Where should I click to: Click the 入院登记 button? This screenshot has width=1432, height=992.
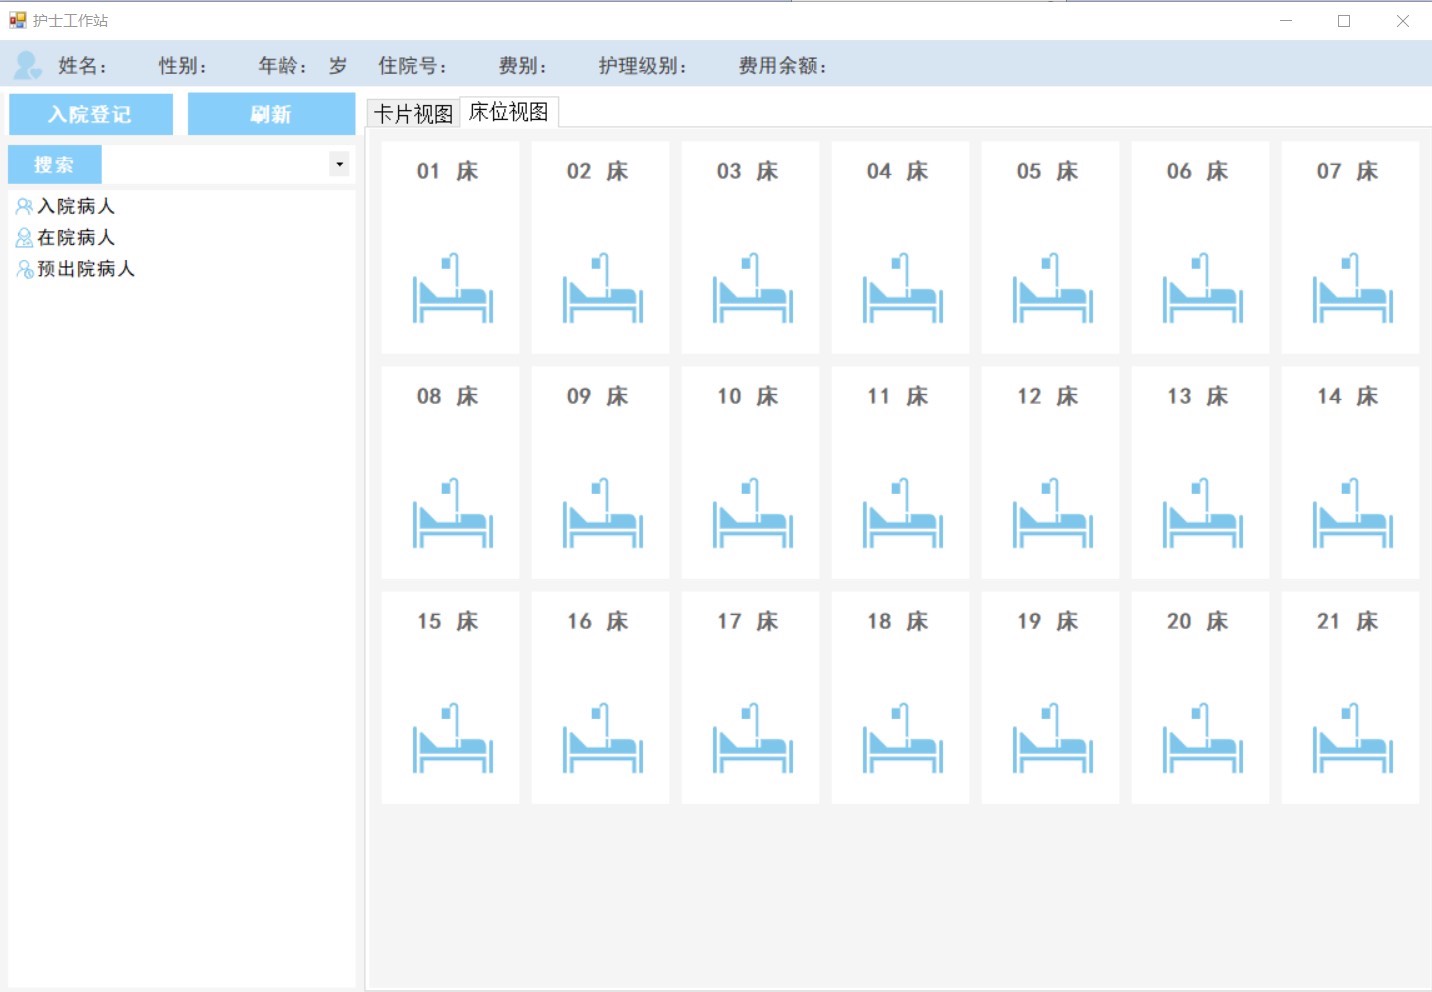click(x=91, y=114)
